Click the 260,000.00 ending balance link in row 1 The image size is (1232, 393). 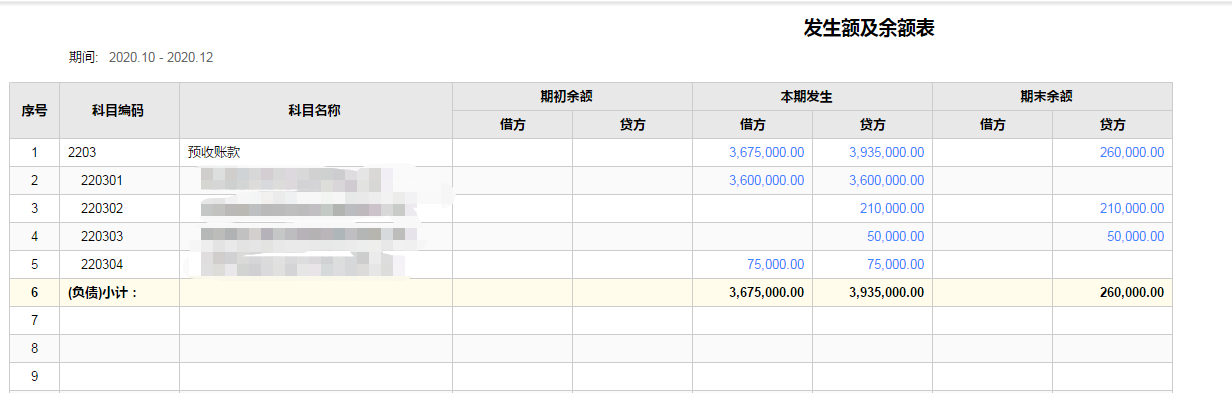[x=1131, y=153]
